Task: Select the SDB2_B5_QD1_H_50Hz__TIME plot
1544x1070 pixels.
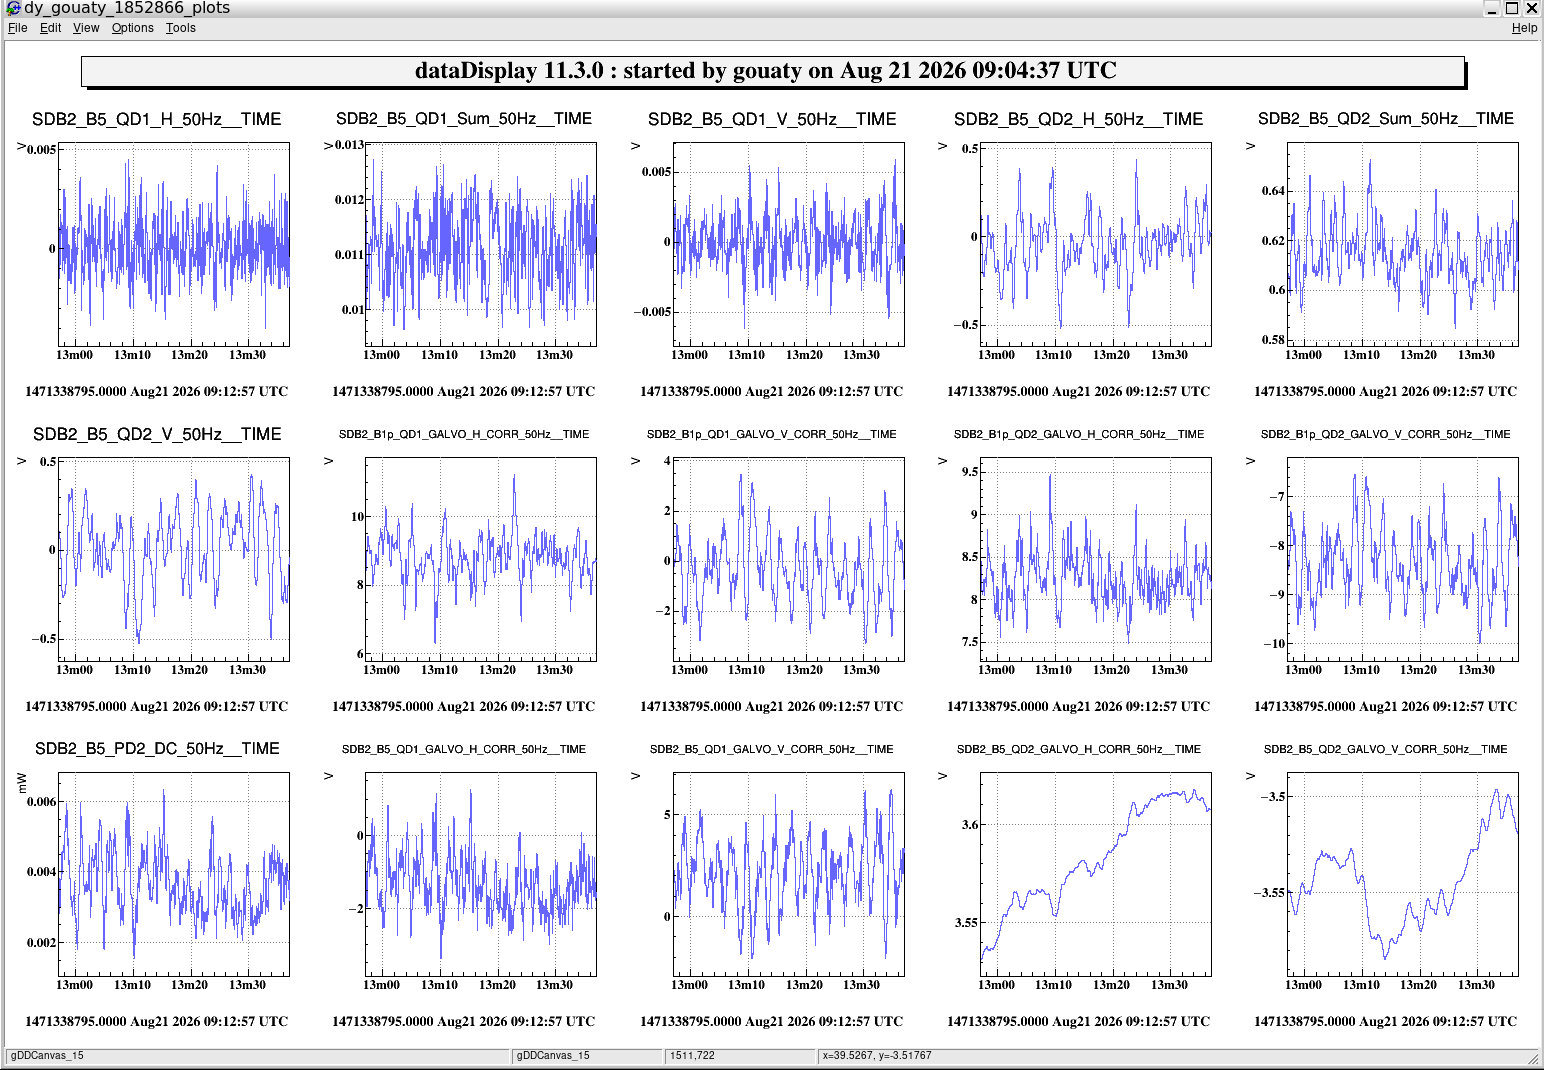Action: [174, 245]
